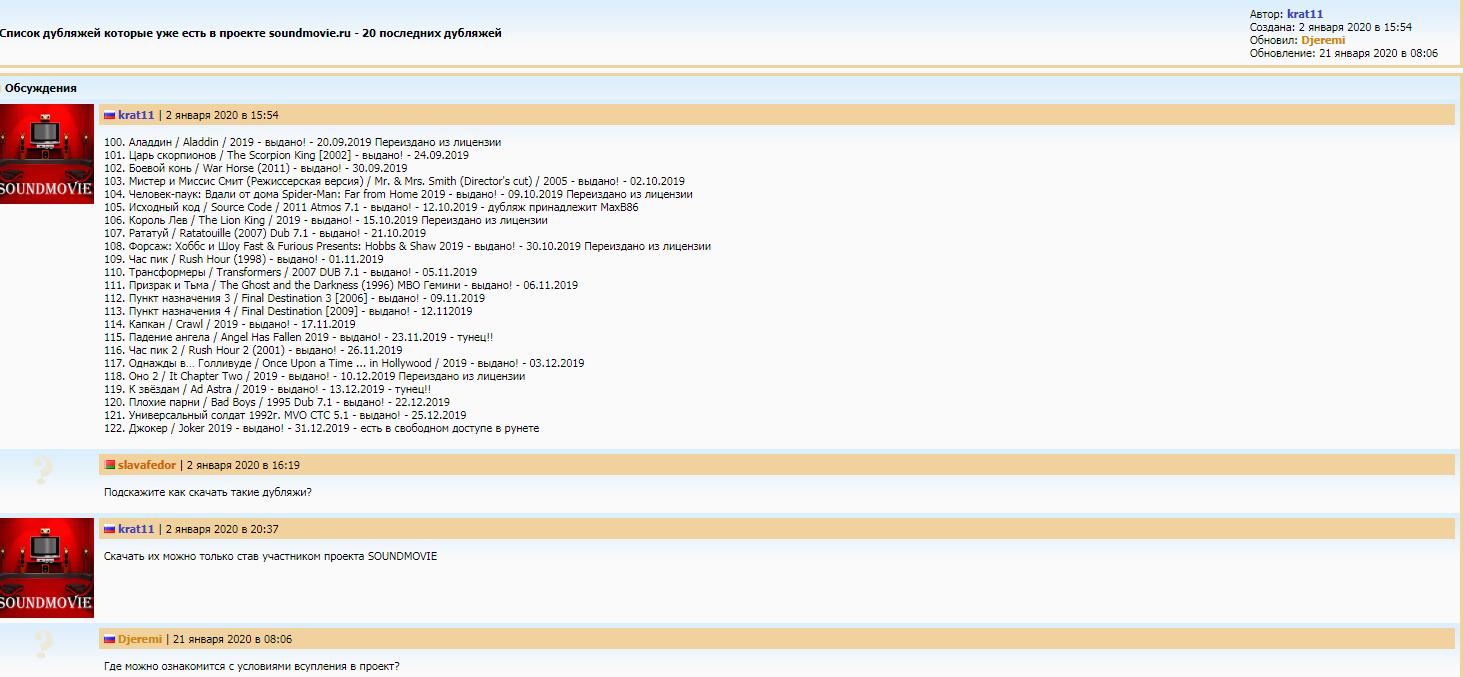Click slavafedor's question about downloading dubs
Image resolution: width=1463 pixels, height=677 pixels.
pos(207,492)
